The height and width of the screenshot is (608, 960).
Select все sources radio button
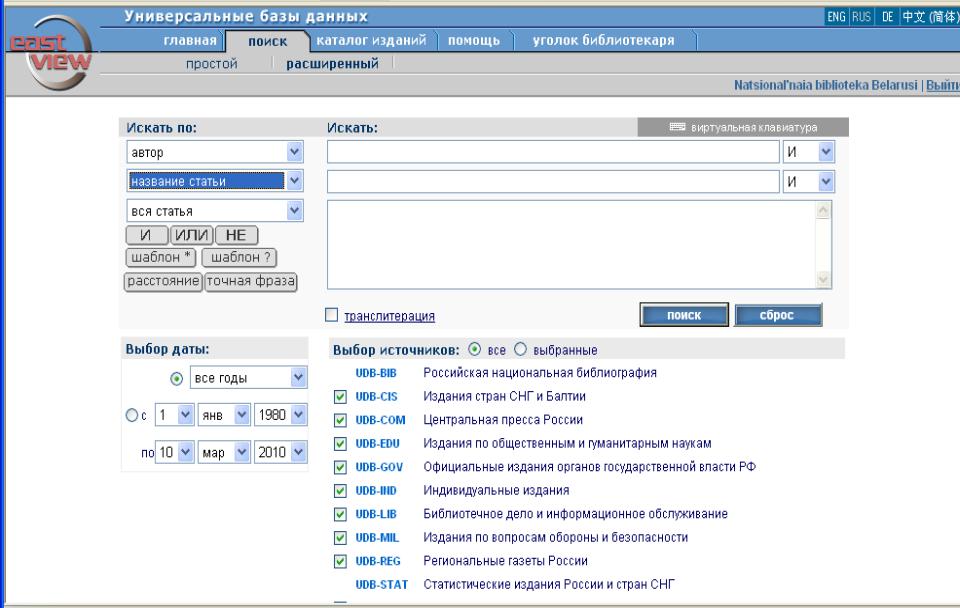pyautogui.click(x=474, y=349)
